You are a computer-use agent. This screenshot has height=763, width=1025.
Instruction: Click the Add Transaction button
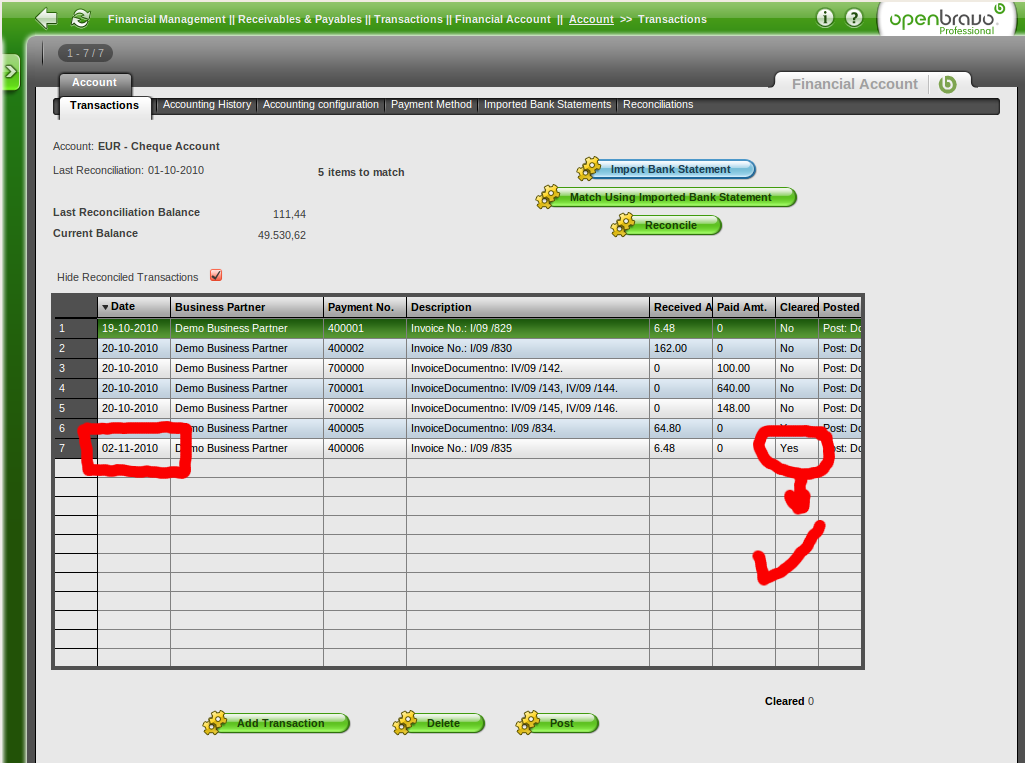(x=280, y=723)
